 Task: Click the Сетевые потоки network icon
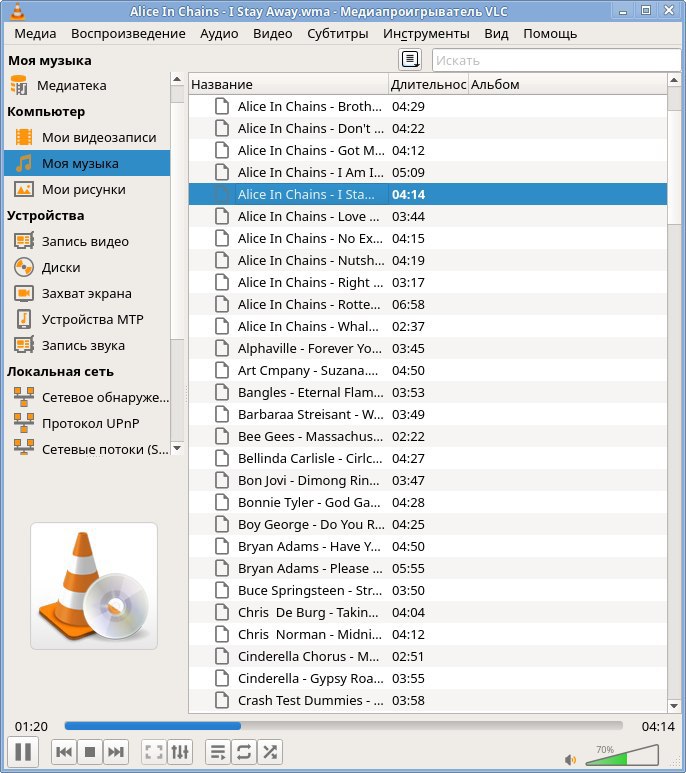click(24, 449)
